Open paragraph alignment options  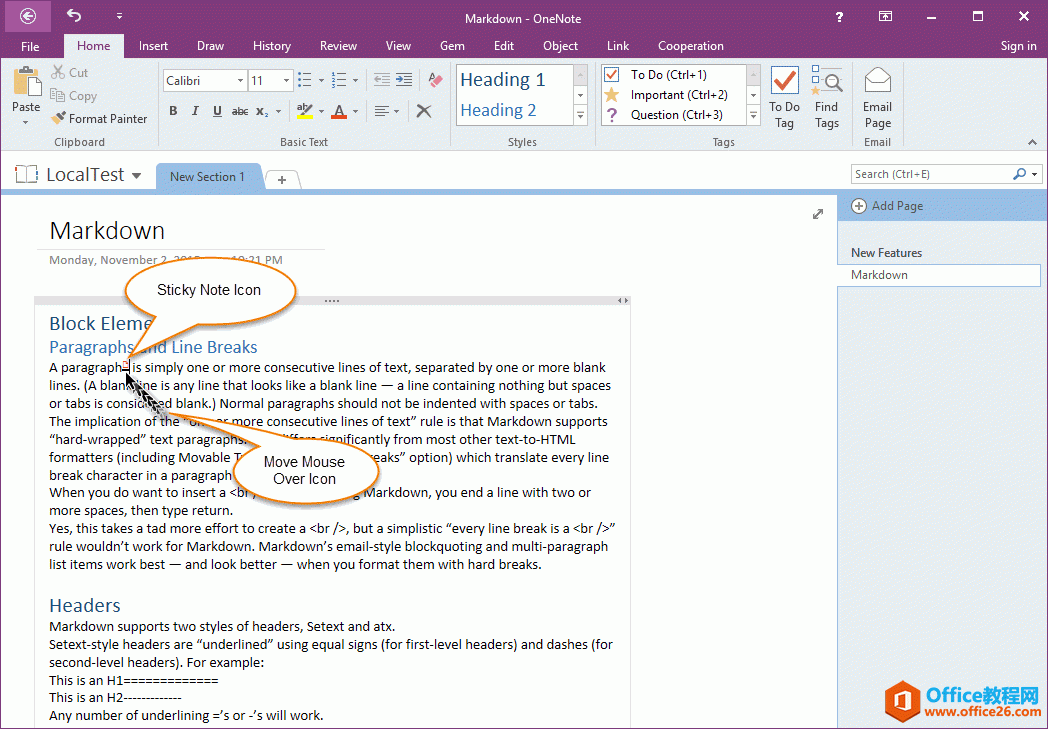(386, 111)
